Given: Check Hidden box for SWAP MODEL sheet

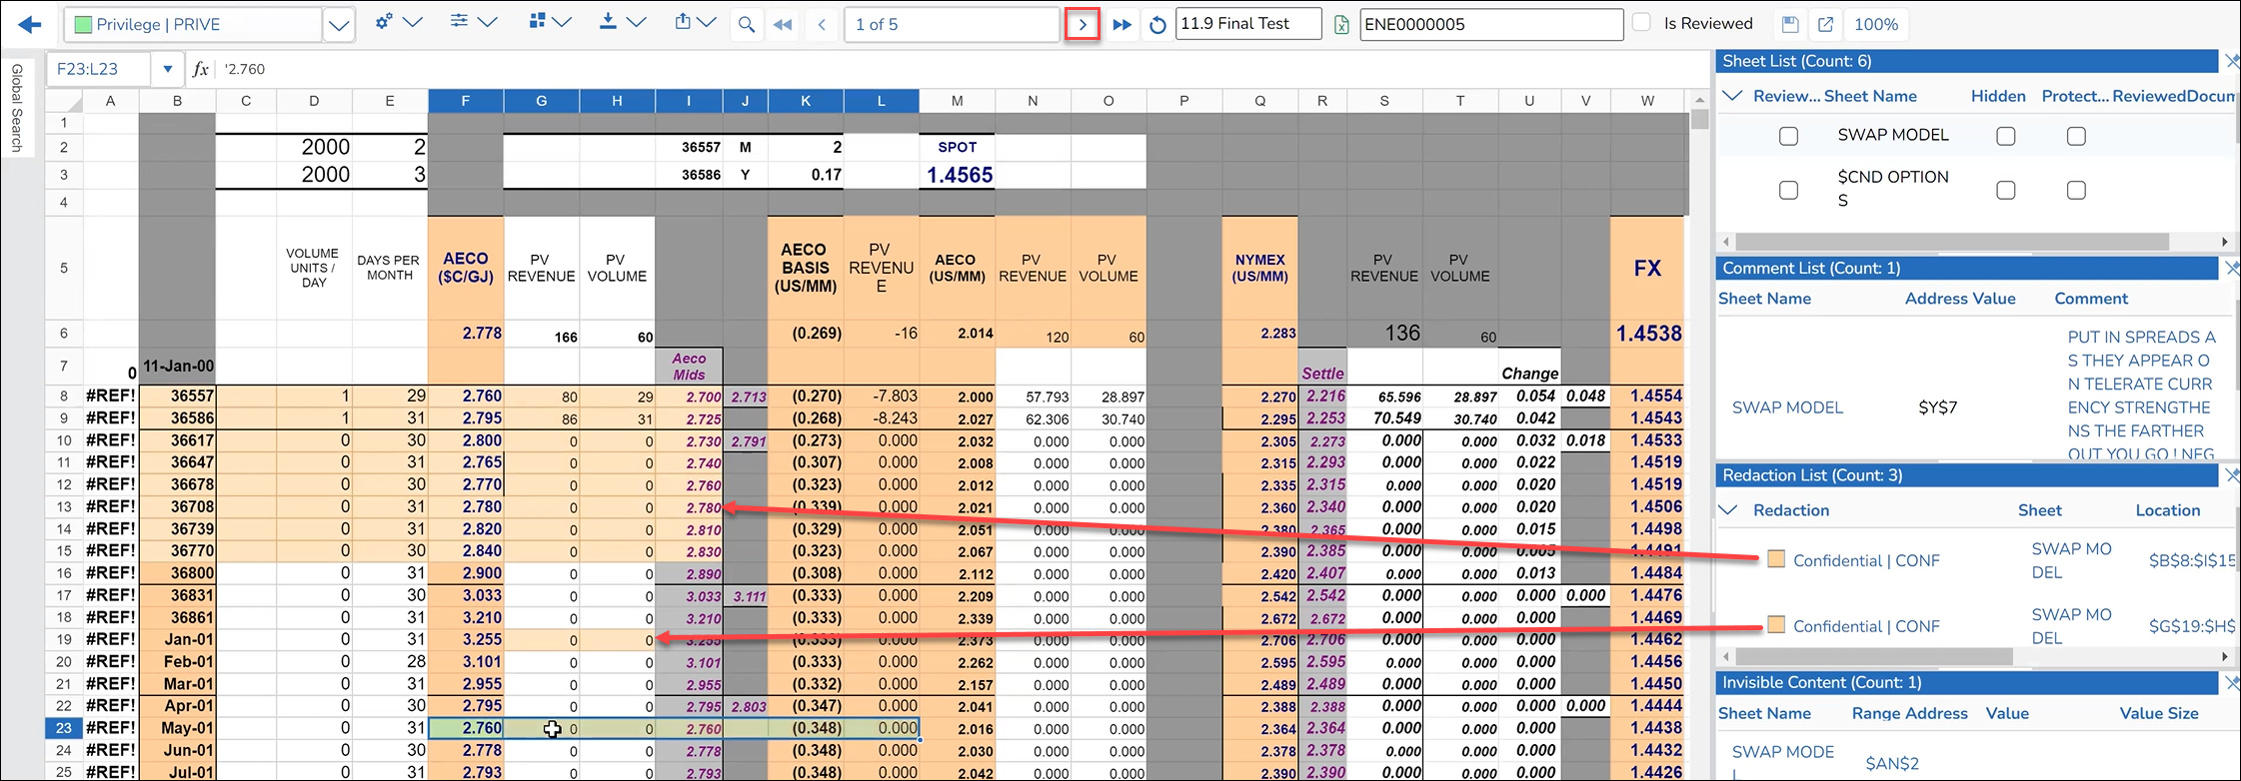Looking at the screenshot, I should [2006, 136].
